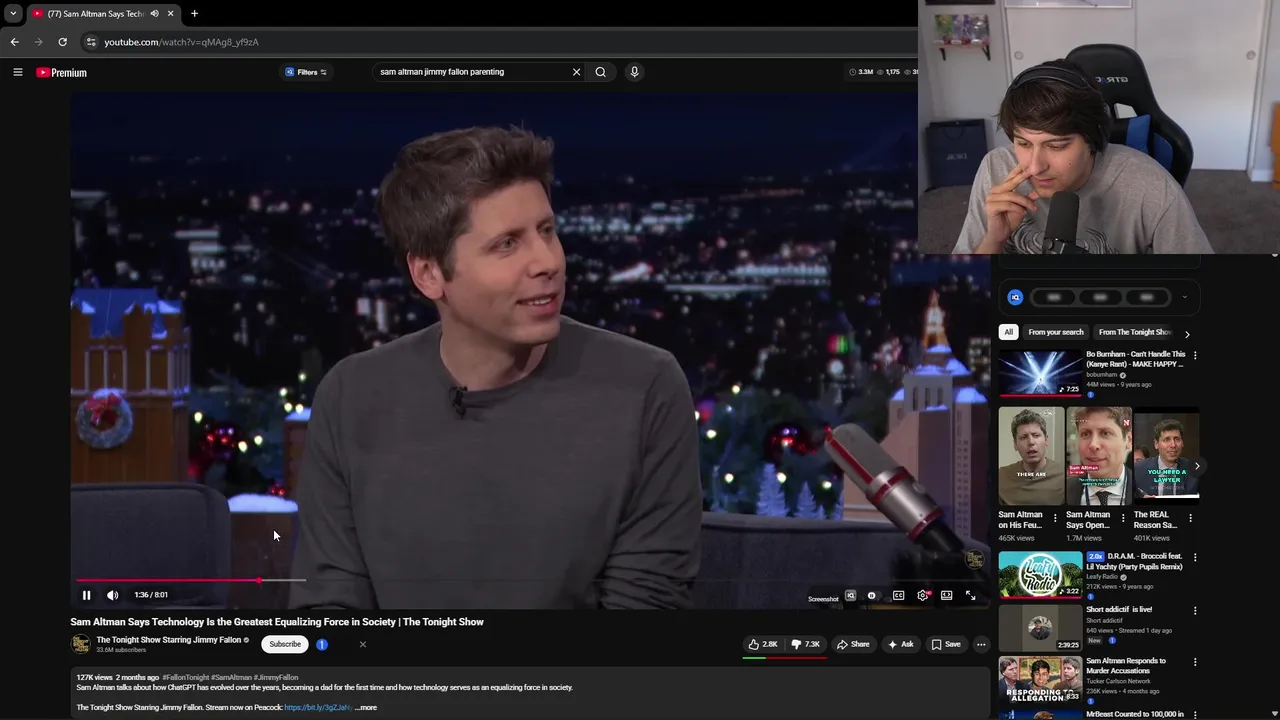Save video to a playlist
This screenshot has width=1280, height=720.
(946, 644)
